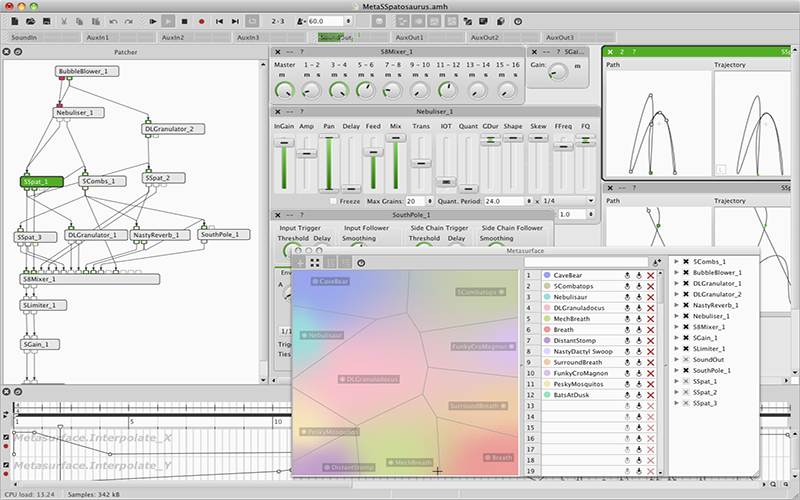800x500 pixels.
Task: Click the Copy icon in the toolbar
Action: pyautogui.click(x=80, y=21)
